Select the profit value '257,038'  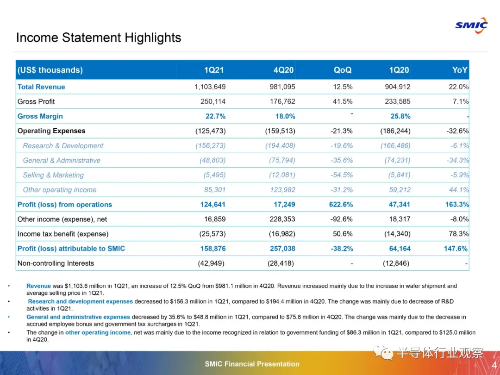(283, 249)
